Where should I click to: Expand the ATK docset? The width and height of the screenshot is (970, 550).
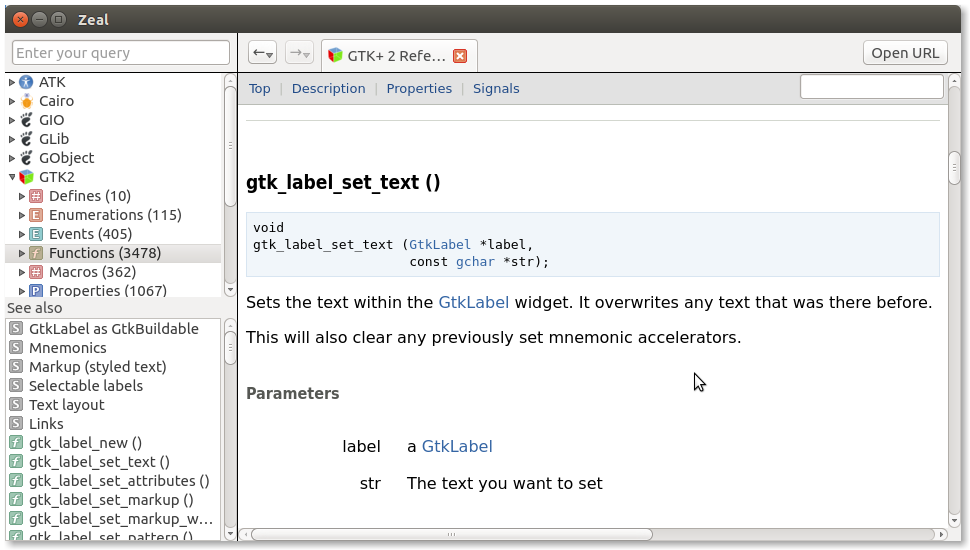click(x=12, y=82)
